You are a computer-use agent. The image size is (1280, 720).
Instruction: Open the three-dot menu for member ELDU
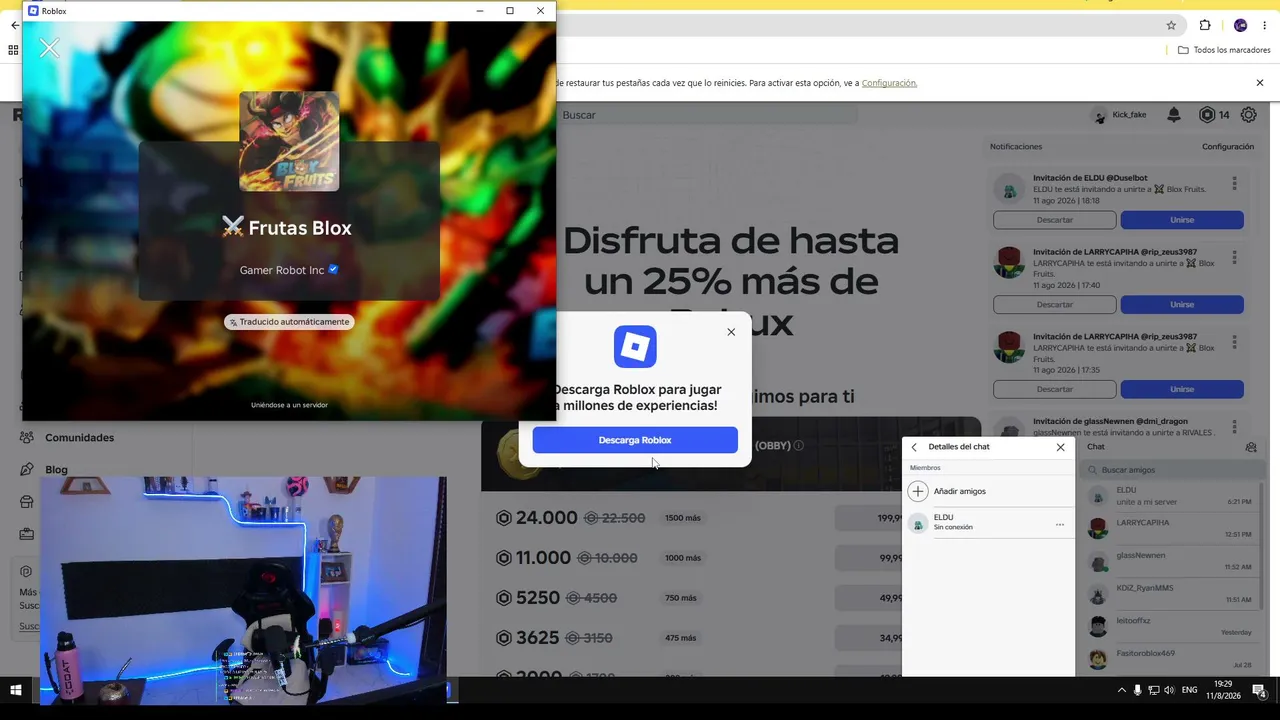1060,524
